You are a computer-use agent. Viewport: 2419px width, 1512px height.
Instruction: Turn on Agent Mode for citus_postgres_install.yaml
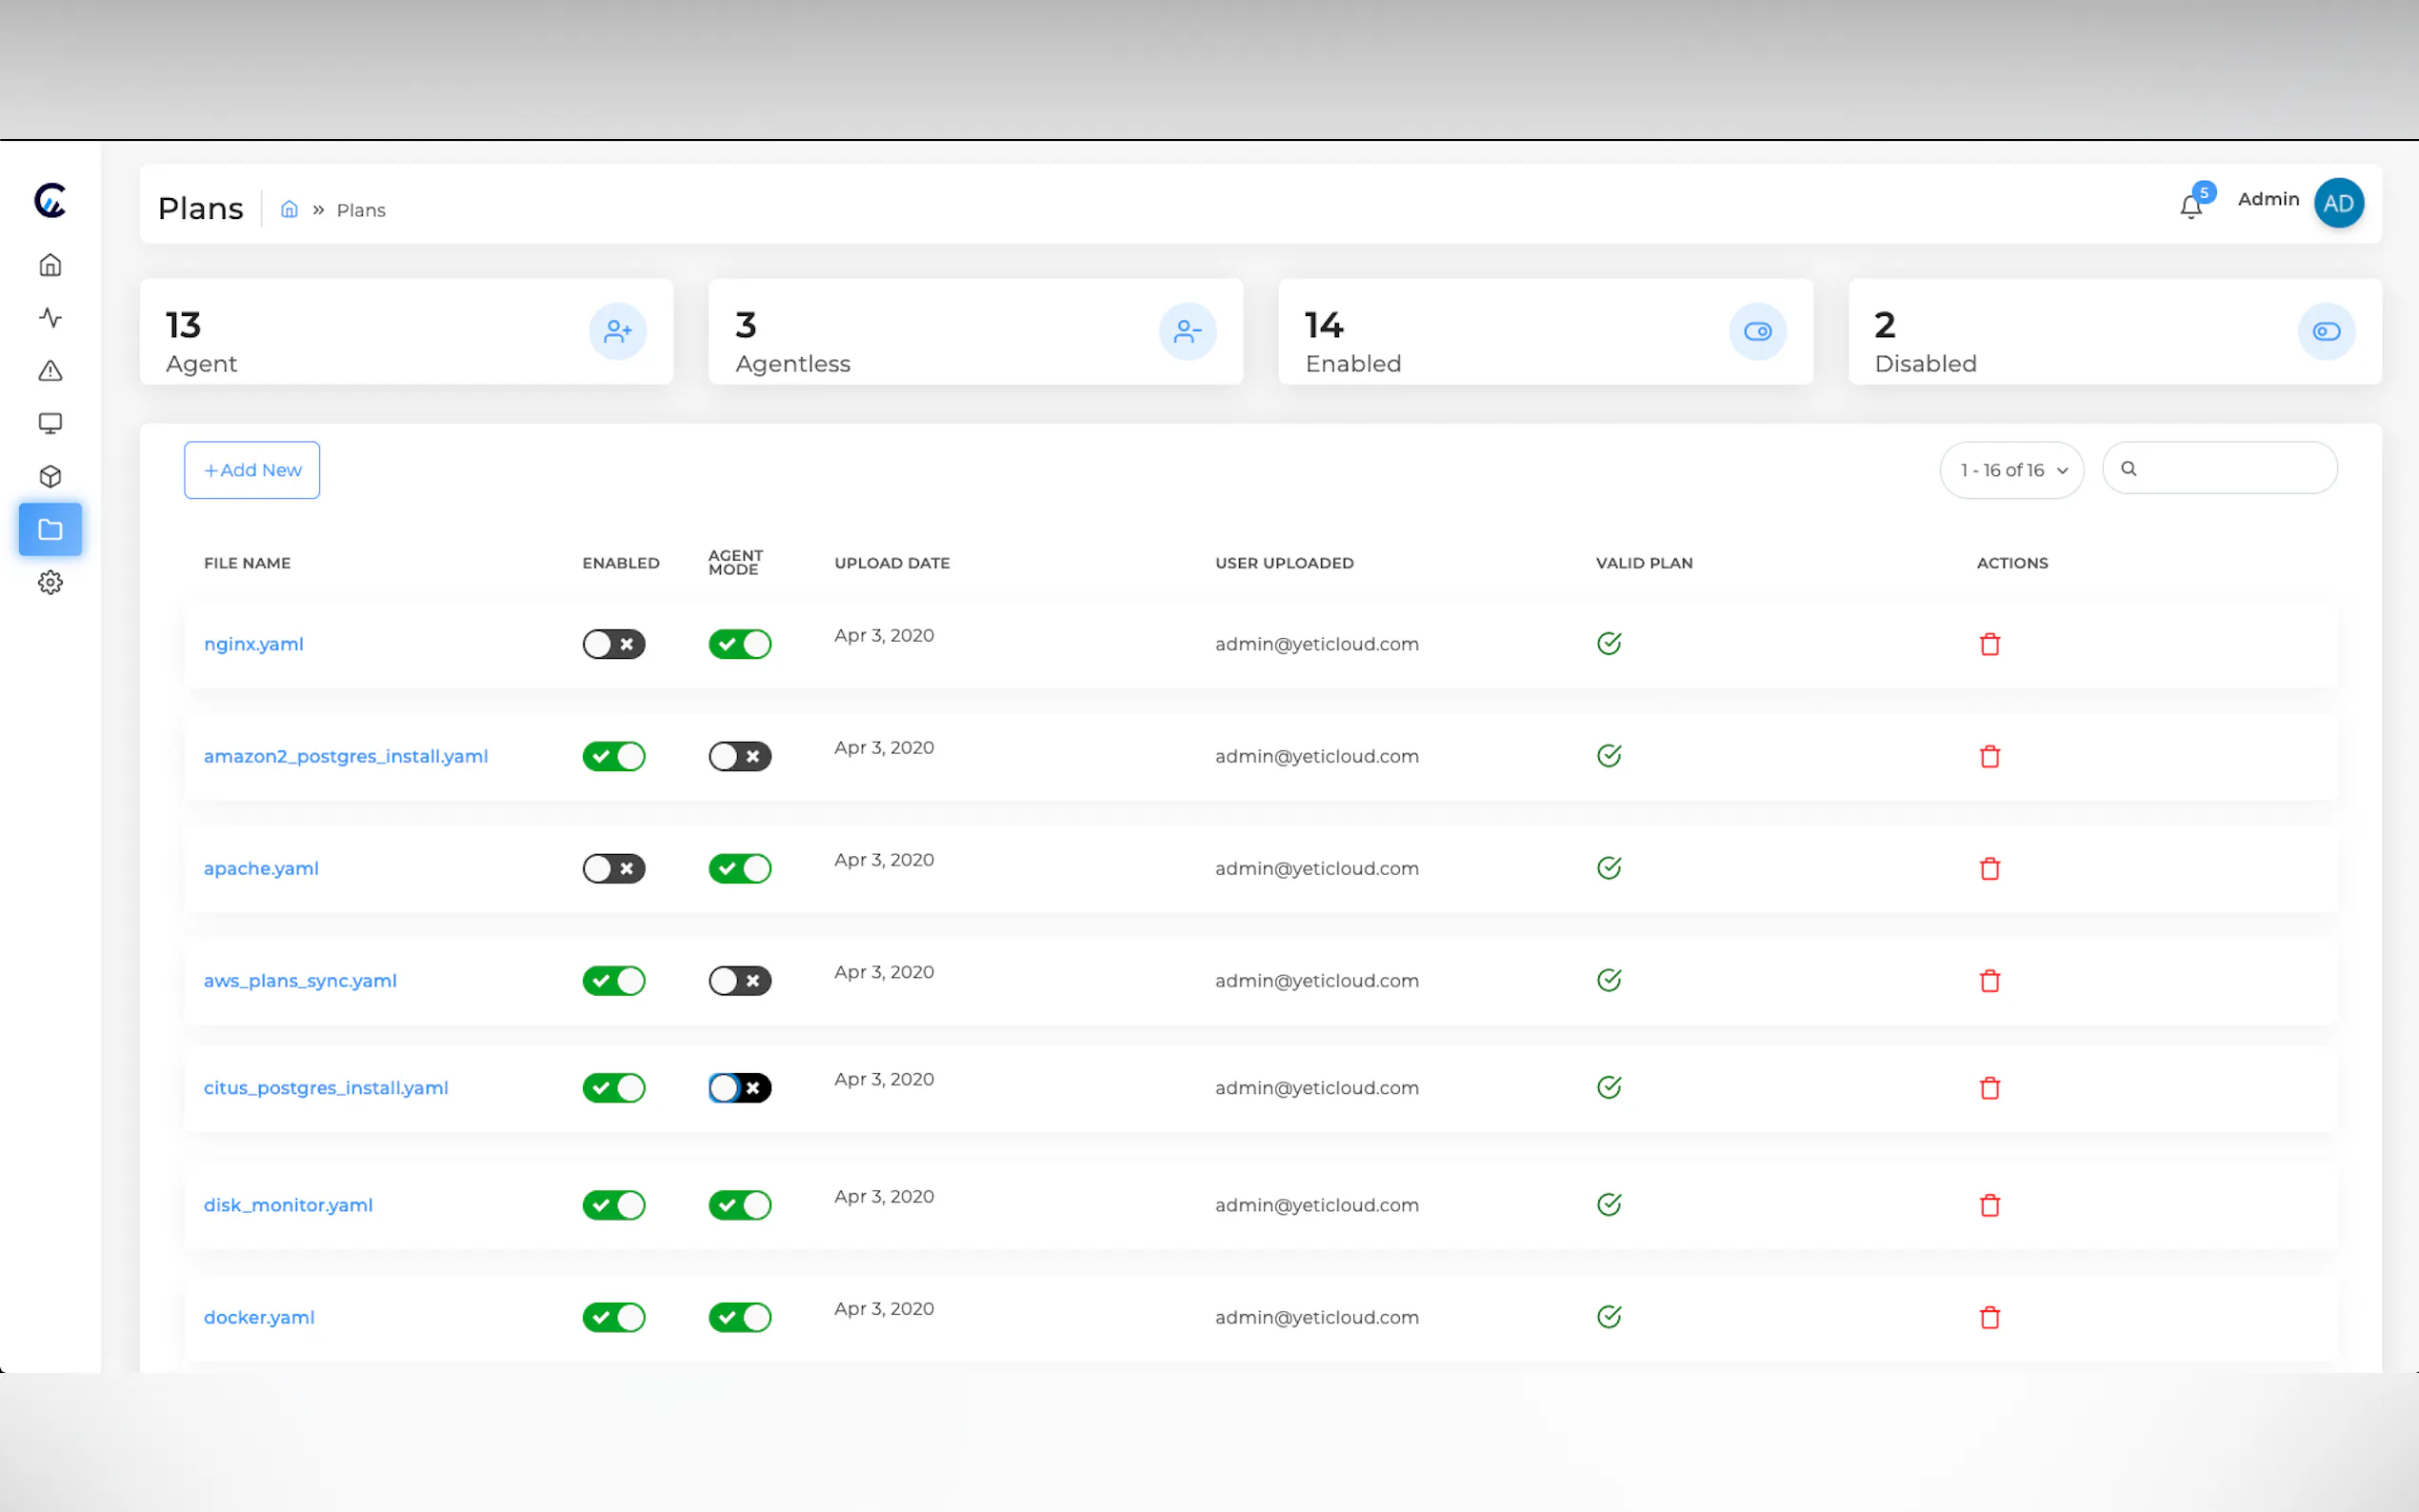click(x=740, y=1088)
